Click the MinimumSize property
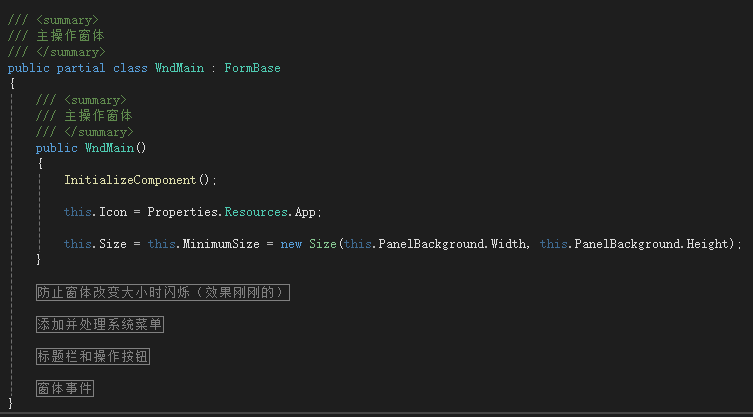753x417 pixels. click(x=221, y=244)
